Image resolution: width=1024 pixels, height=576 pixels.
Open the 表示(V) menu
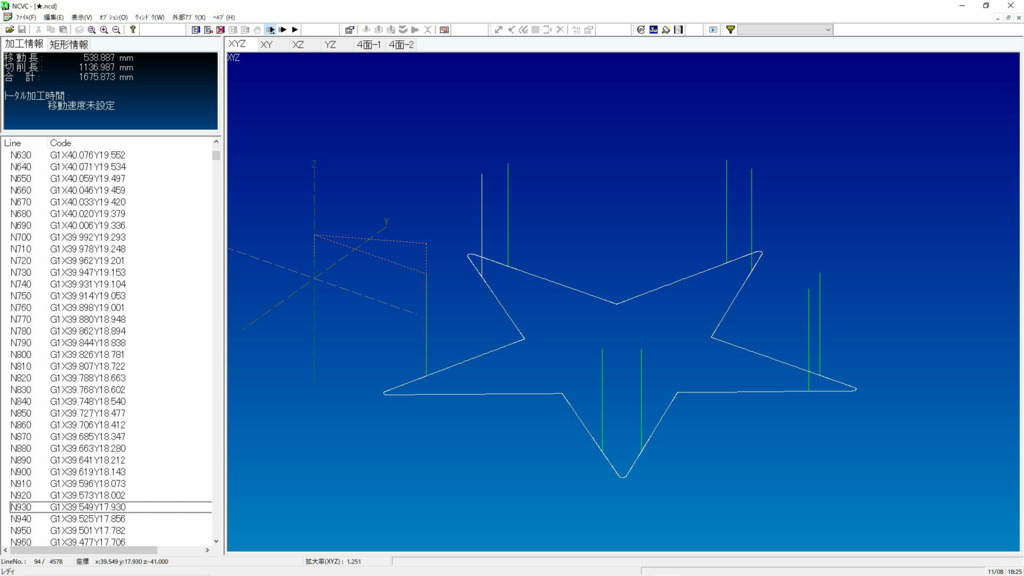(x=82, y=17)
